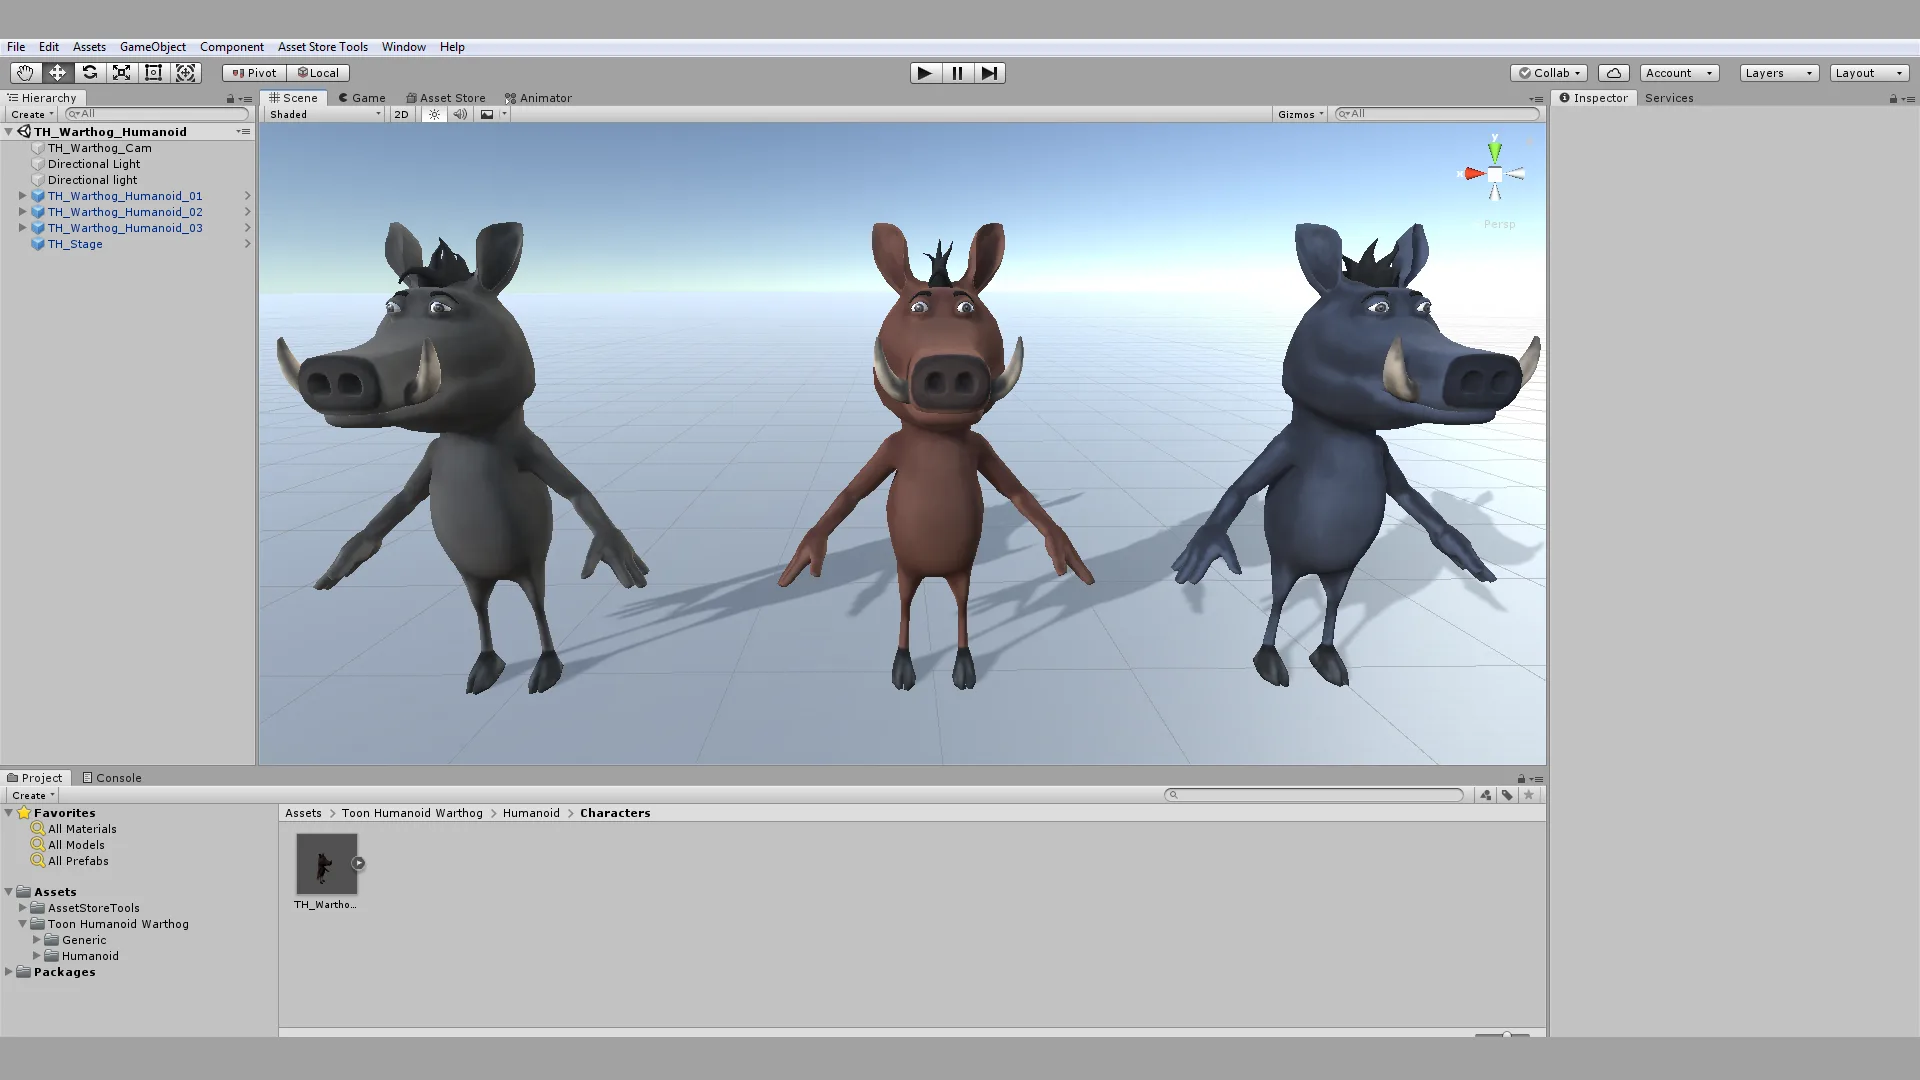Collapse the TH_Warthog_Humanoid scene root
This screenshot has height=1080, width=1920.
tap(9, 132)
